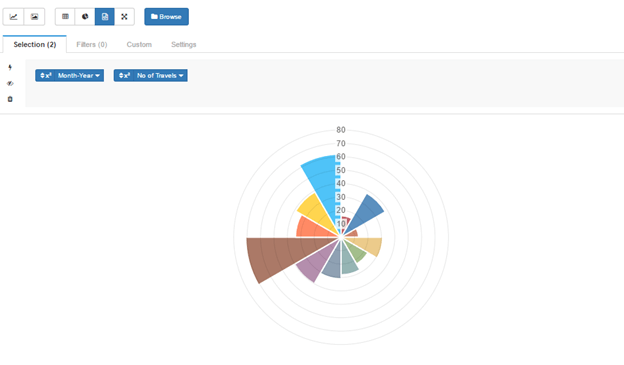This screenshot has width=624, height=365.
Task: Click the dark blue polar chart segment
Action: (x=364, y=215)
